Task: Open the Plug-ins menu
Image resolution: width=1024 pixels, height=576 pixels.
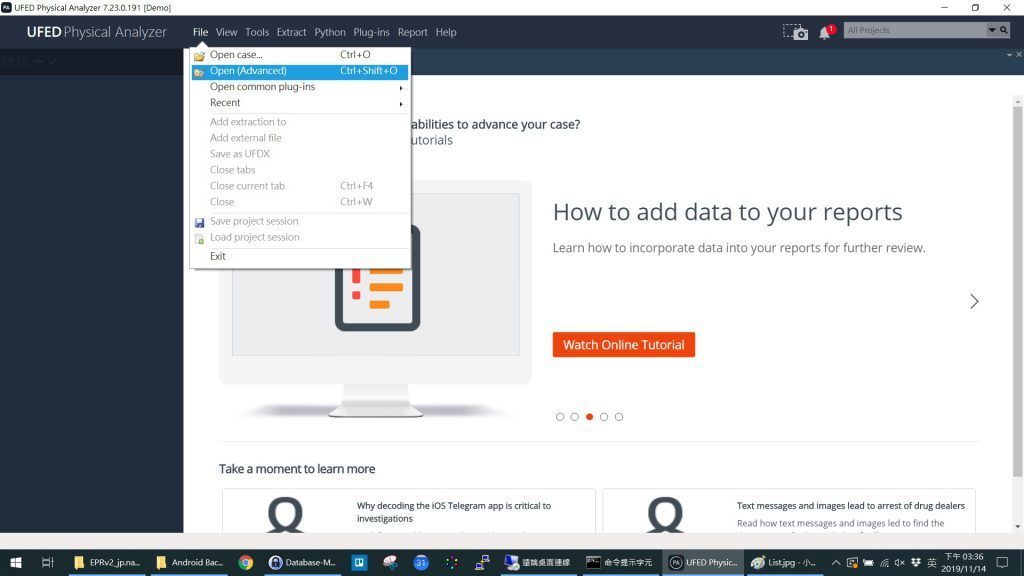Action: click(371, 32)
